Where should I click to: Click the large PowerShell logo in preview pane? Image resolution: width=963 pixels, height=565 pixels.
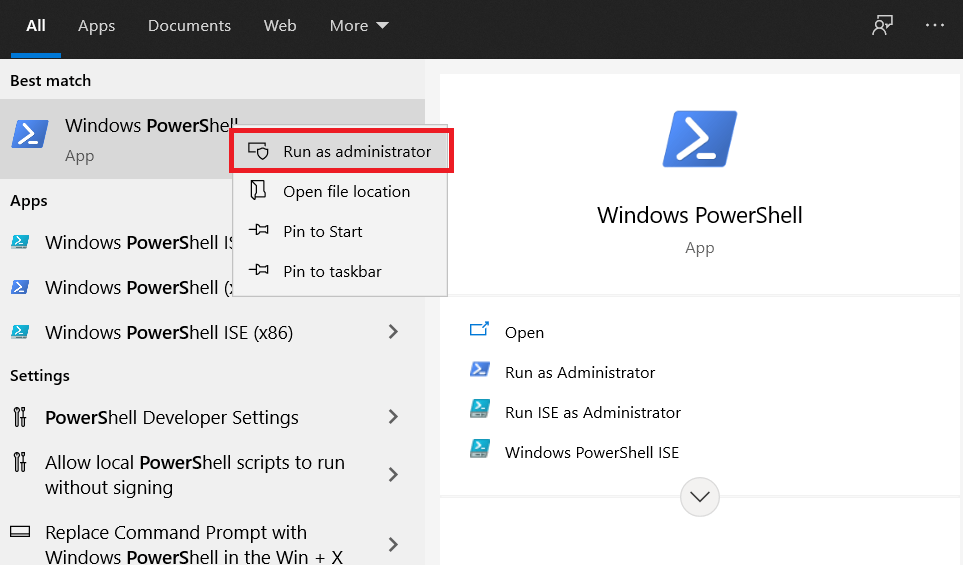(x=700, y=139)
